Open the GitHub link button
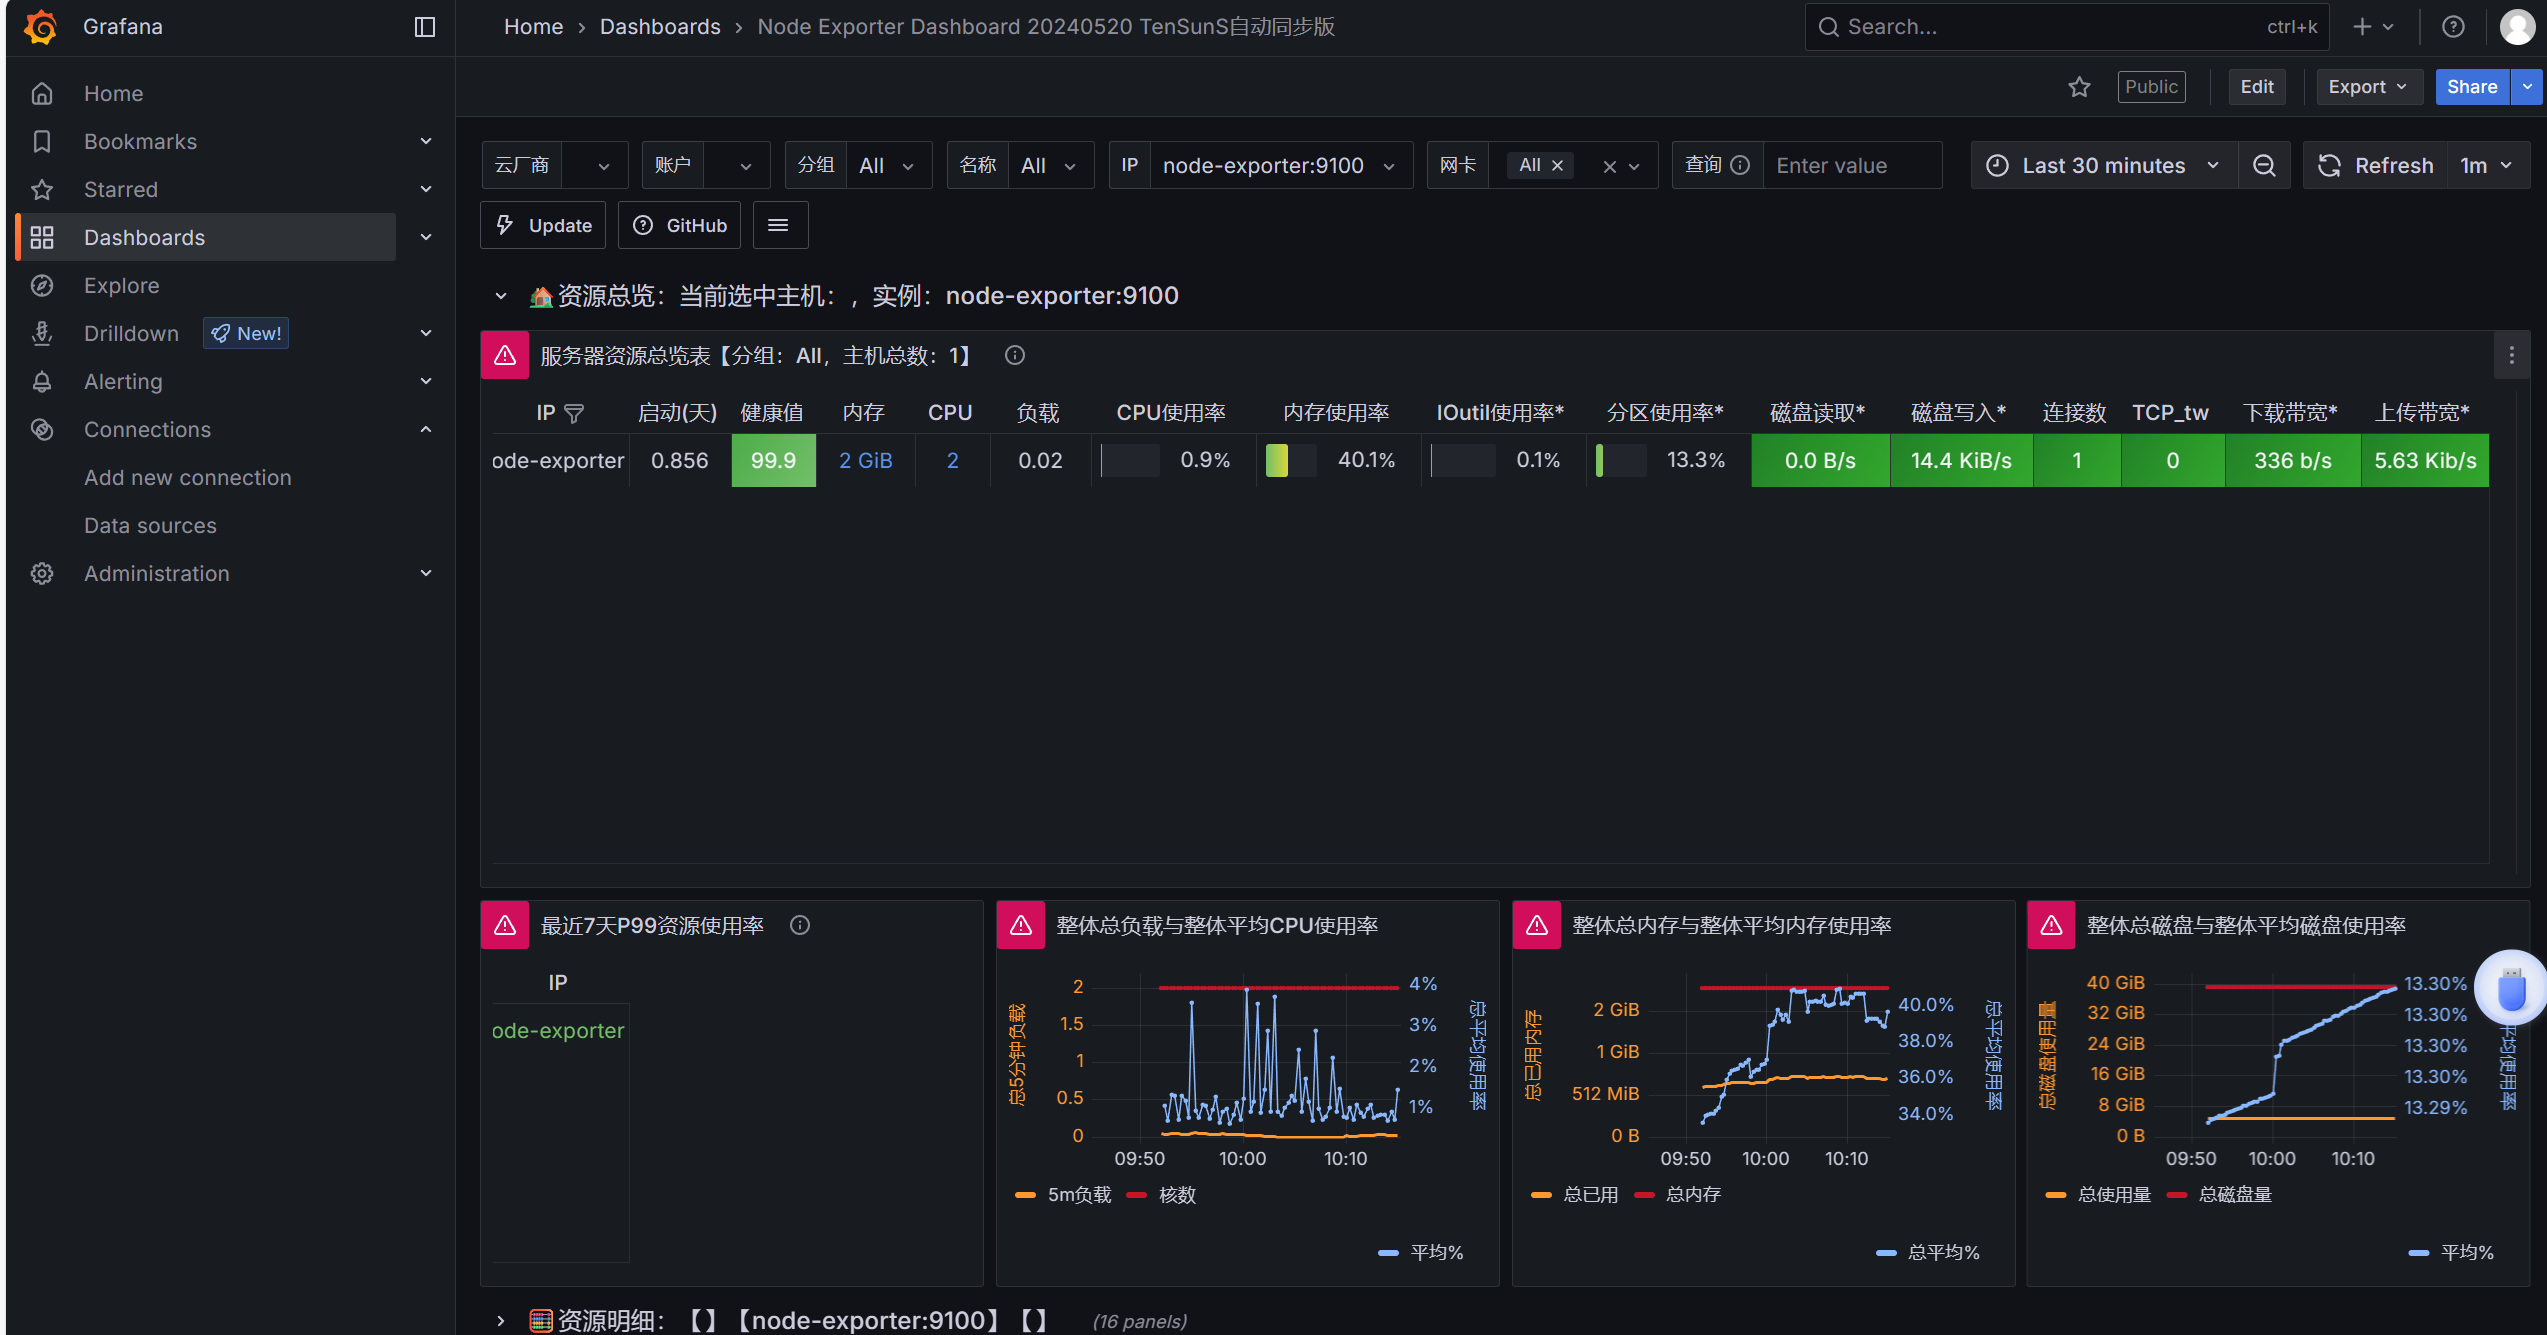The width and height of the screenshot is (2547, 1335). click(x=680, y=225)
